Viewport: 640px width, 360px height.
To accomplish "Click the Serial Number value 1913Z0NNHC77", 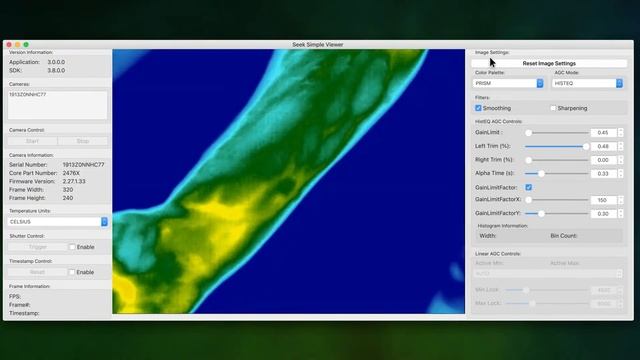I will tap(83, 164).
